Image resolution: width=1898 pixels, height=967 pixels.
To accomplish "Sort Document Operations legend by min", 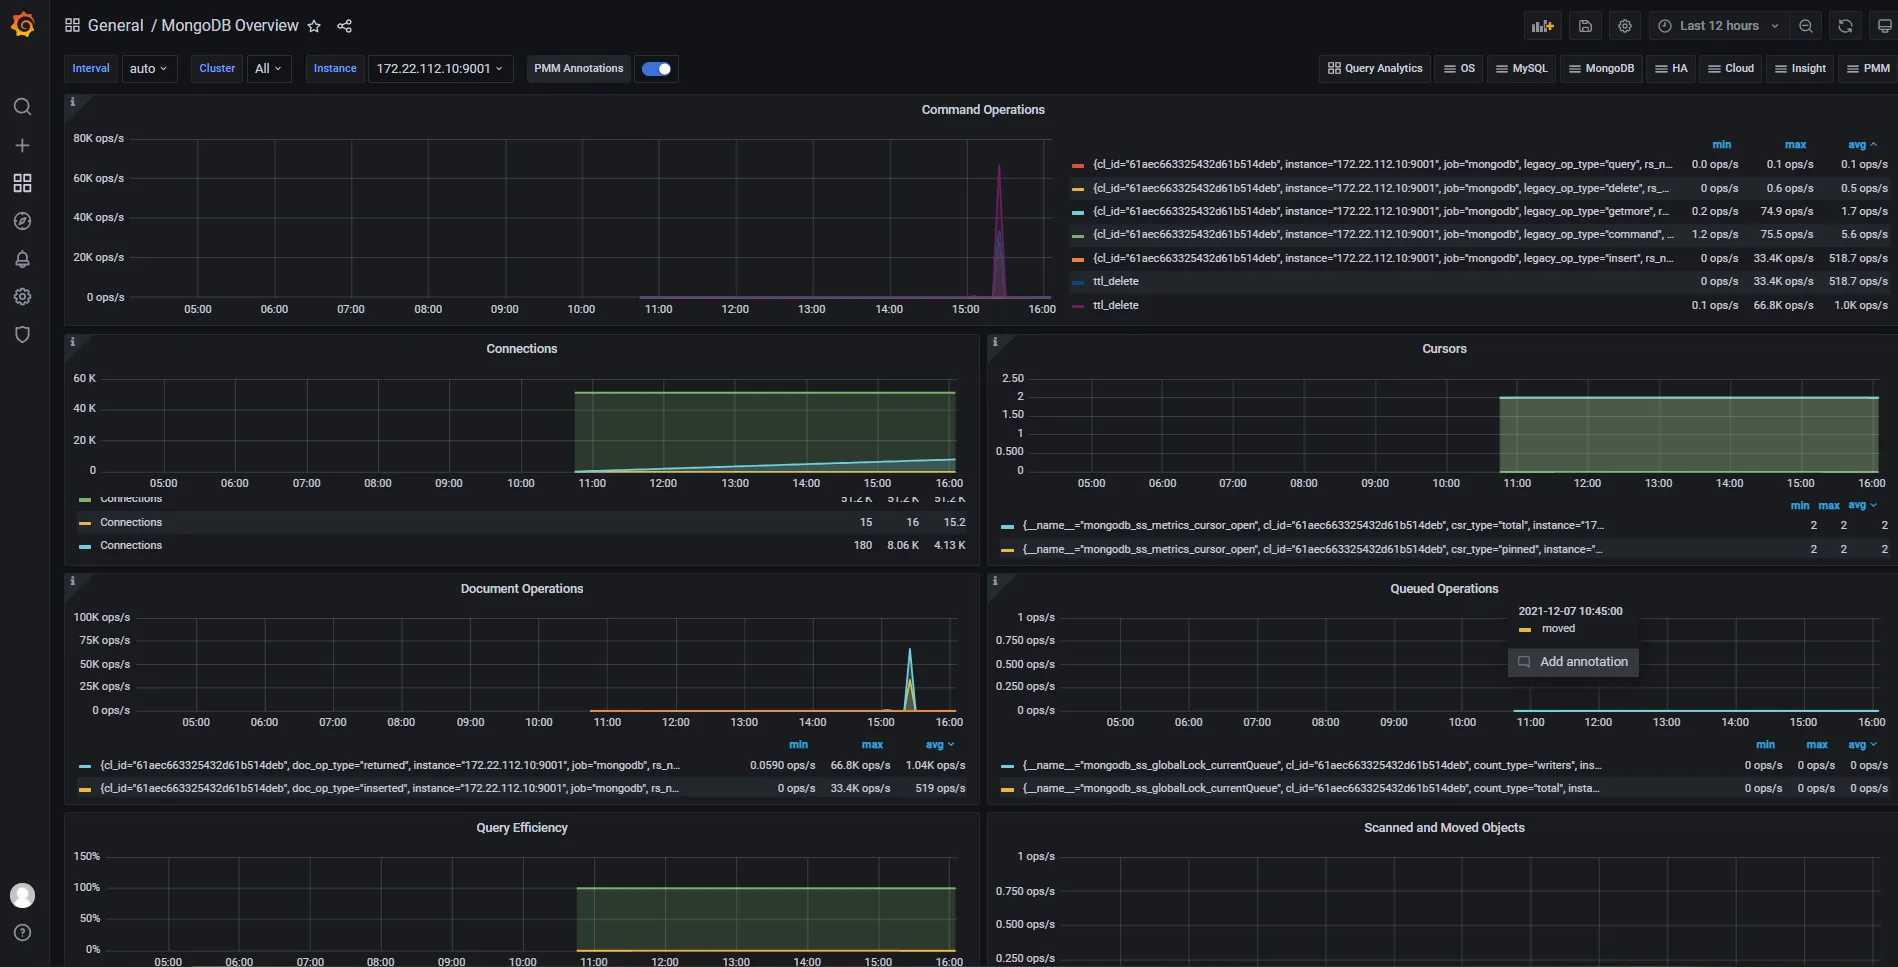I will tap(798, 745).
